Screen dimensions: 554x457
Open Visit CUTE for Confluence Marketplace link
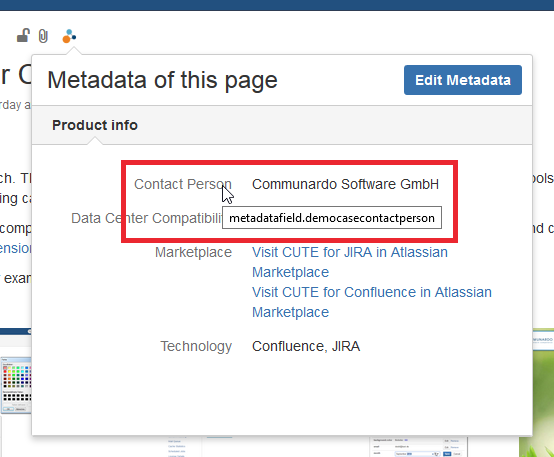(x=371, y=302)
